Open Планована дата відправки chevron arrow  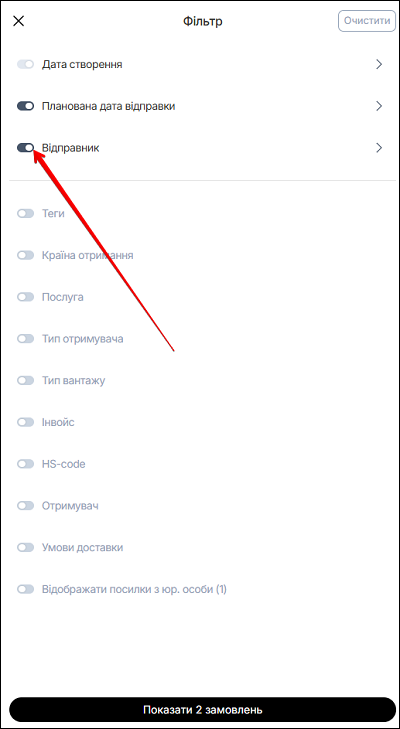point(379,106)
